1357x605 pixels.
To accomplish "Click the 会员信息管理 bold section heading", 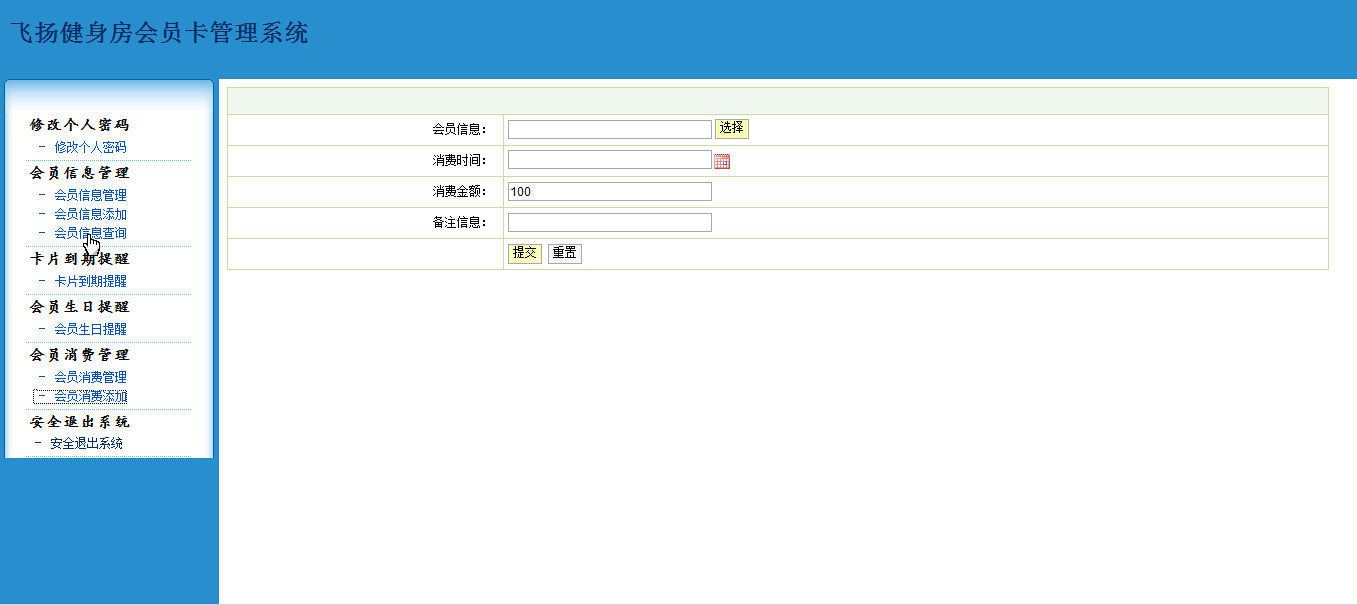I will [x=80, y=173].
